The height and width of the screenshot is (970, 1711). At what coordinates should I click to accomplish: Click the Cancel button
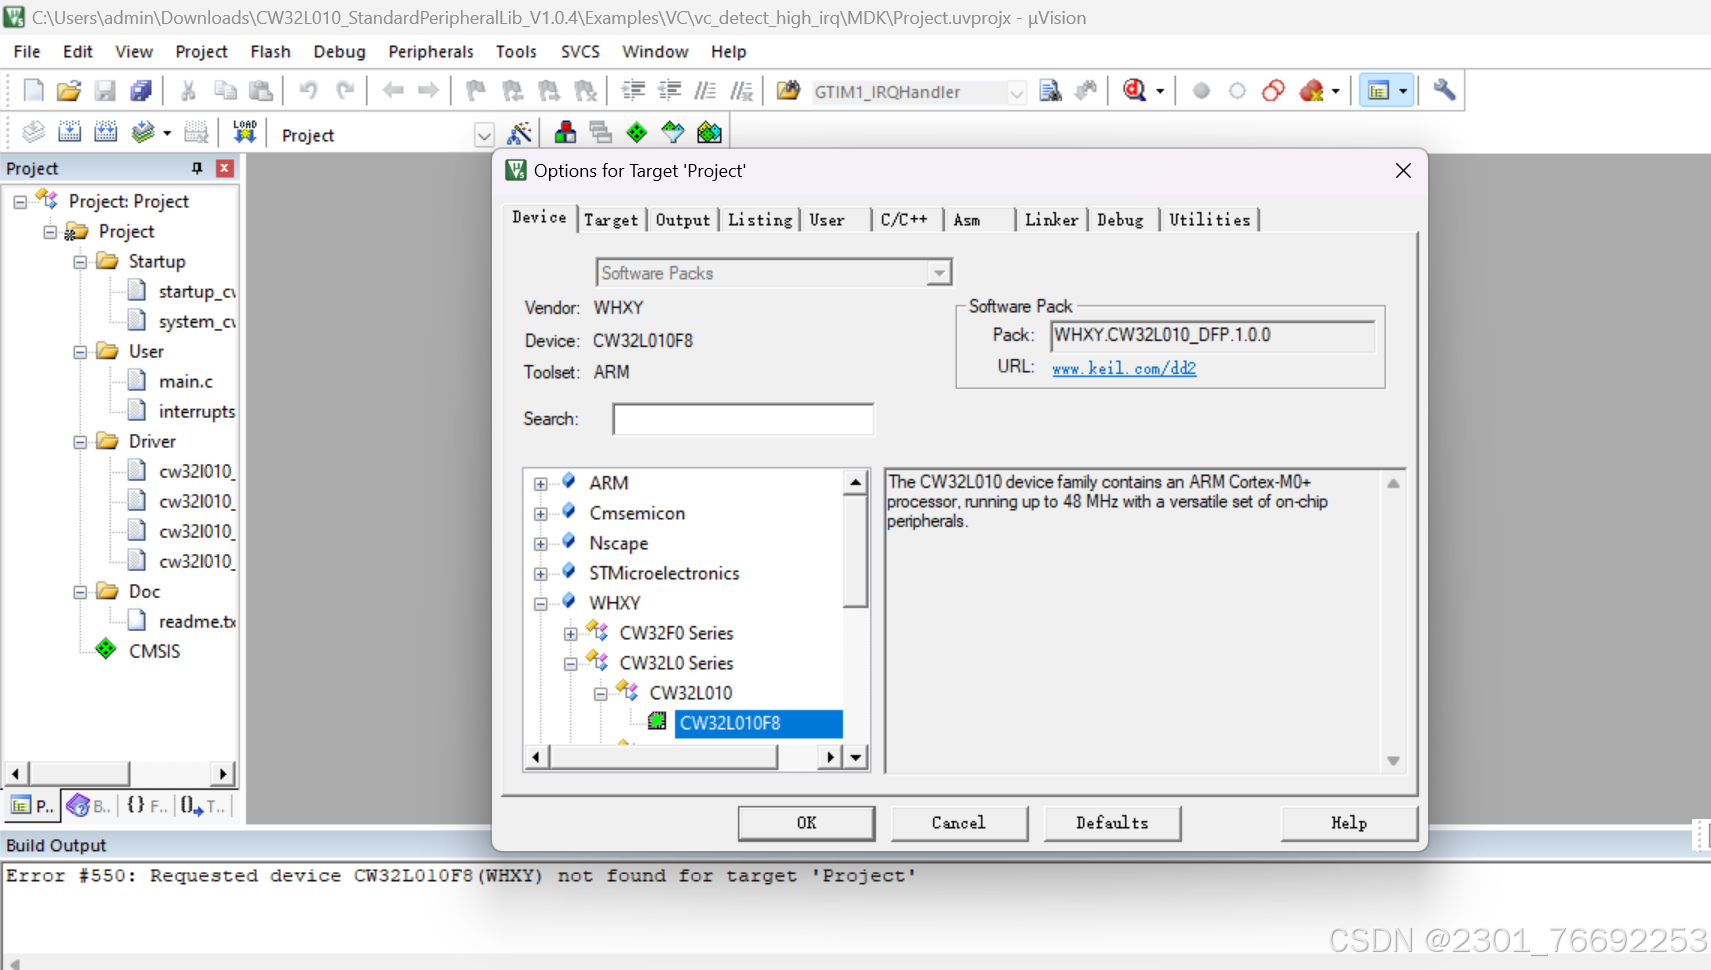(x=959, y=823)
